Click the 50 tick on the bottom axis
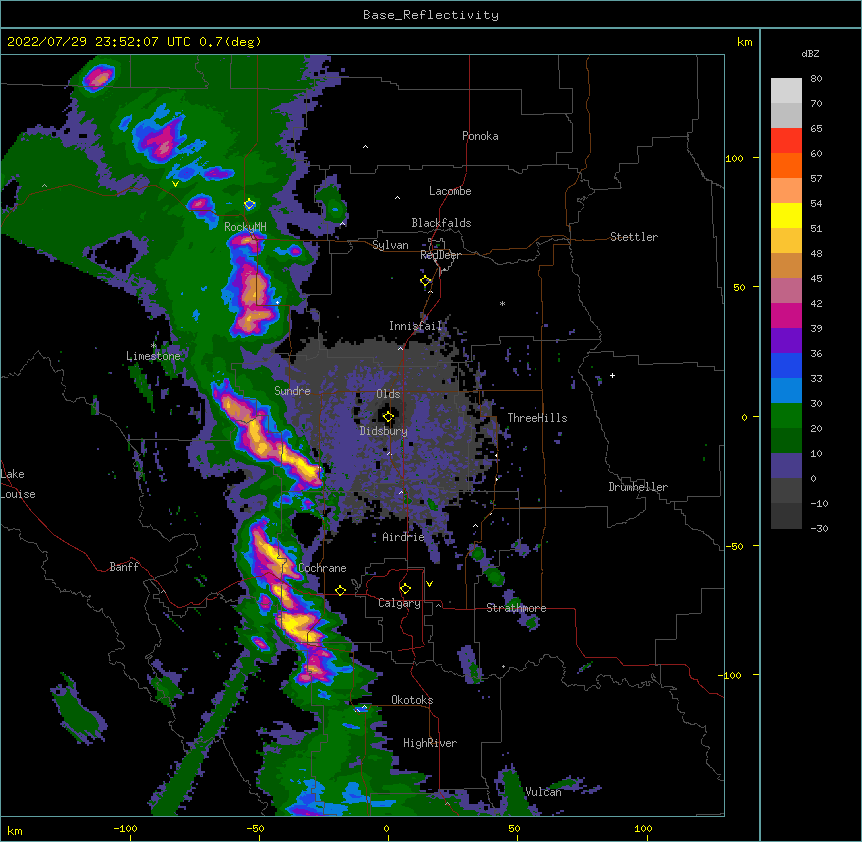862x842 pixels. pyautogui.click(x=514, y=828)
